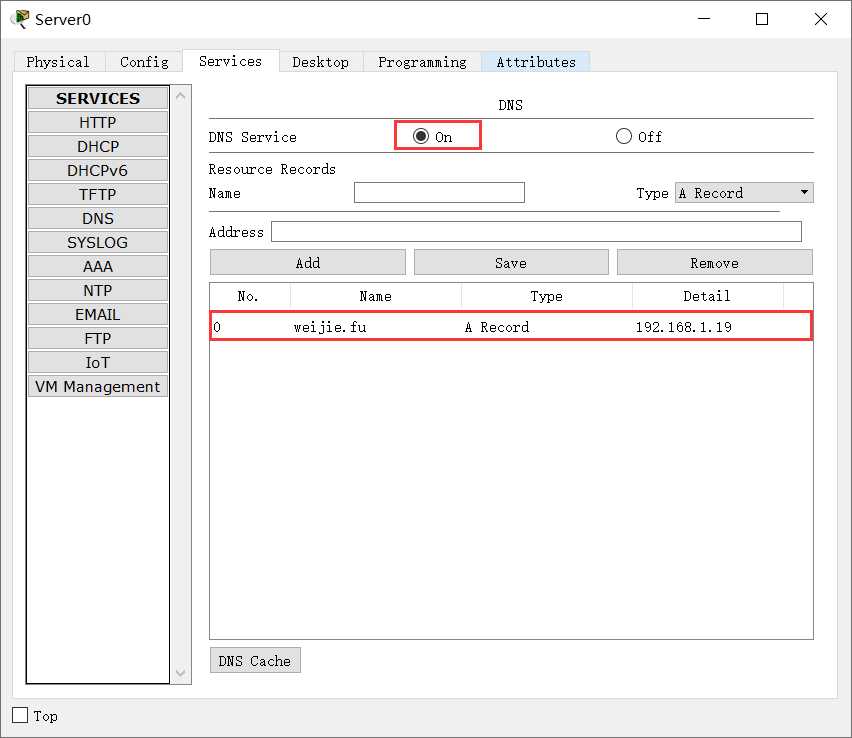
Task: Click the SERVICES list header
Action: tap(98, 98)
